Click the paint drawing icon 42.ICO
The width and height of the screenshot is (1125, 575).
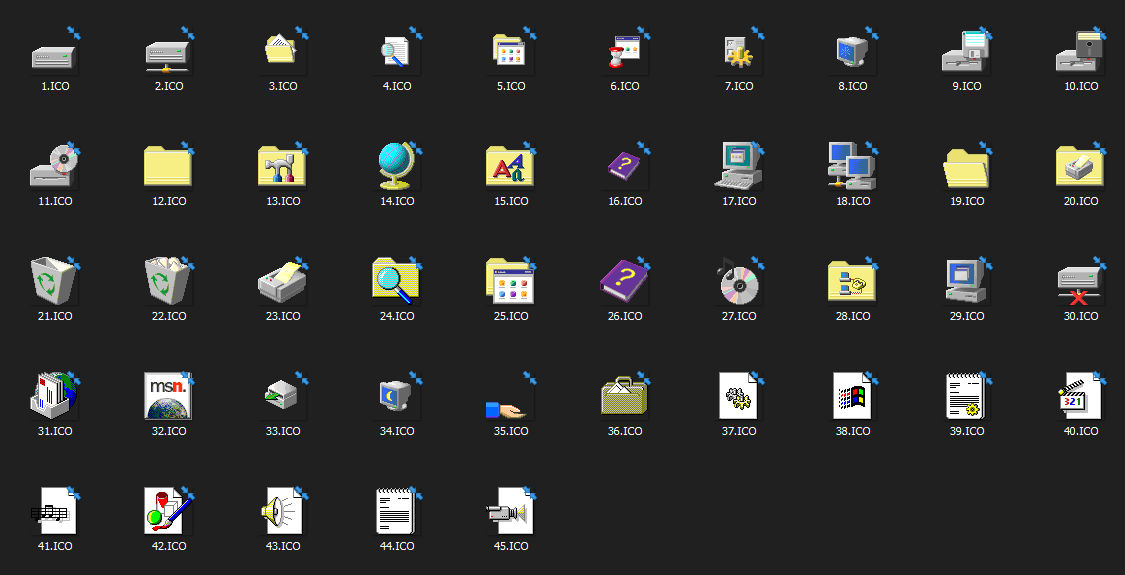click(x=168, y=510)
